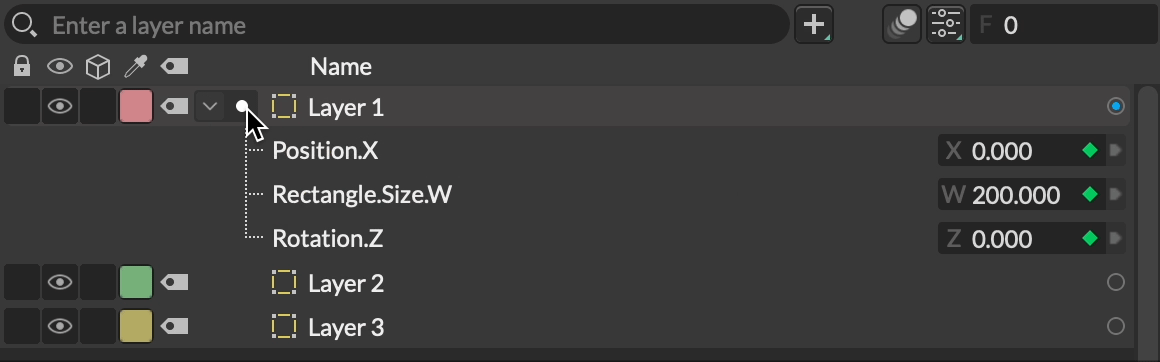The height and width of the screenshot is (362, 1160).
Task: Click the add layer plus button
Action: pos(814,24)
